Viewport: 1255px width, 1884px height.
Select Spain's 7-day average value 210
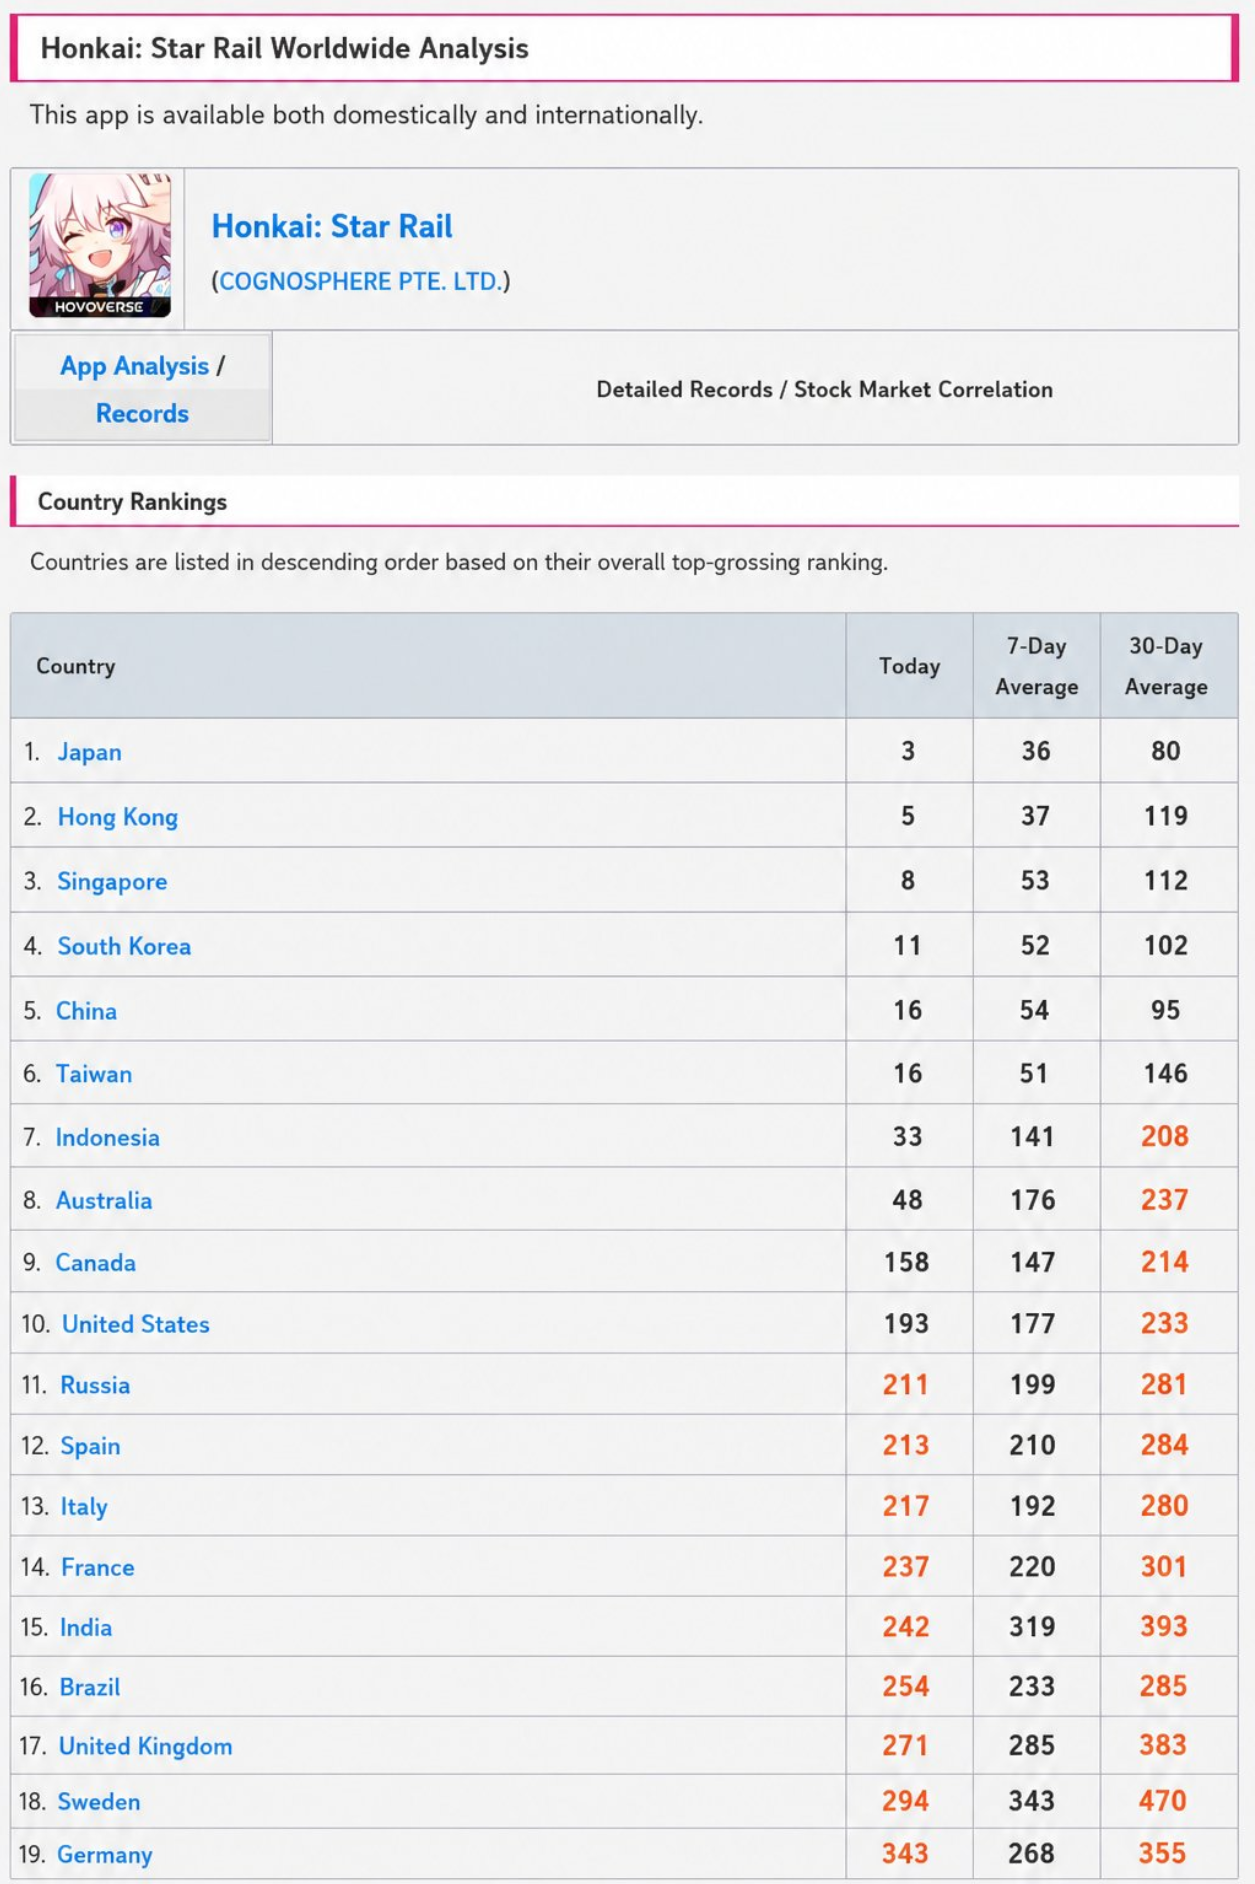[1033, 1445]
